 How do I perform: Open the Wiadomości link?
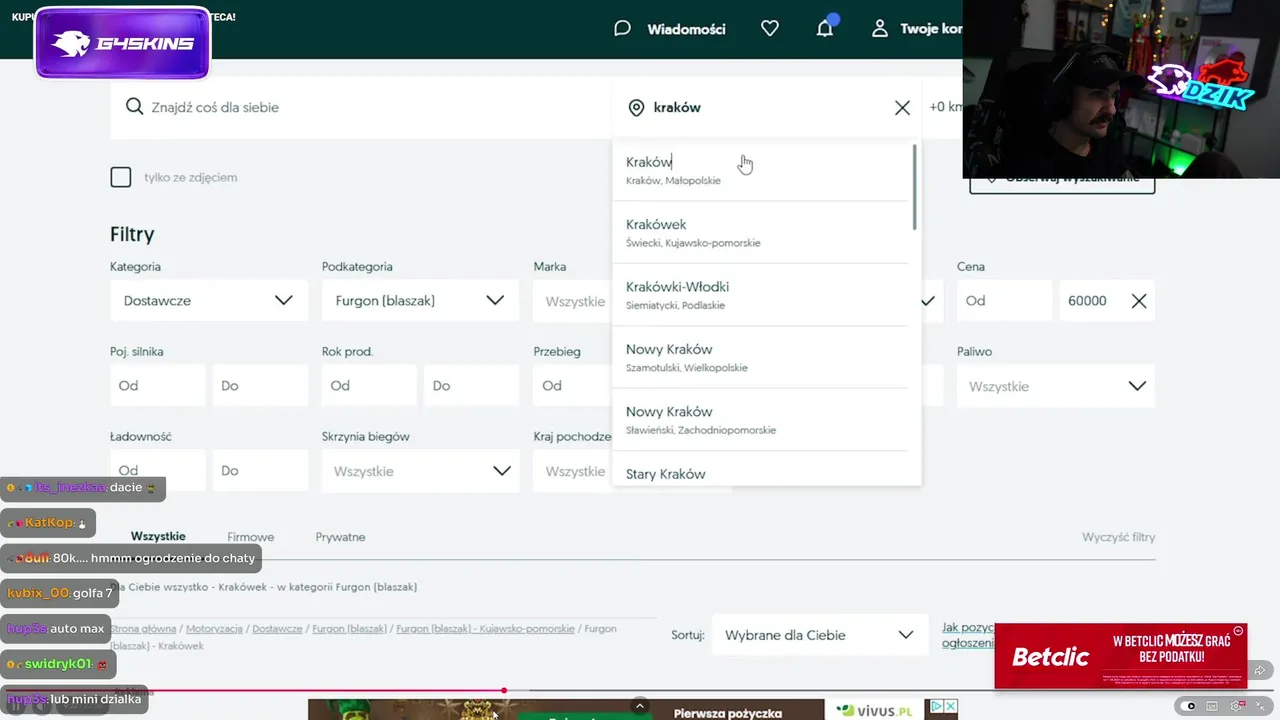pos(686,29)
